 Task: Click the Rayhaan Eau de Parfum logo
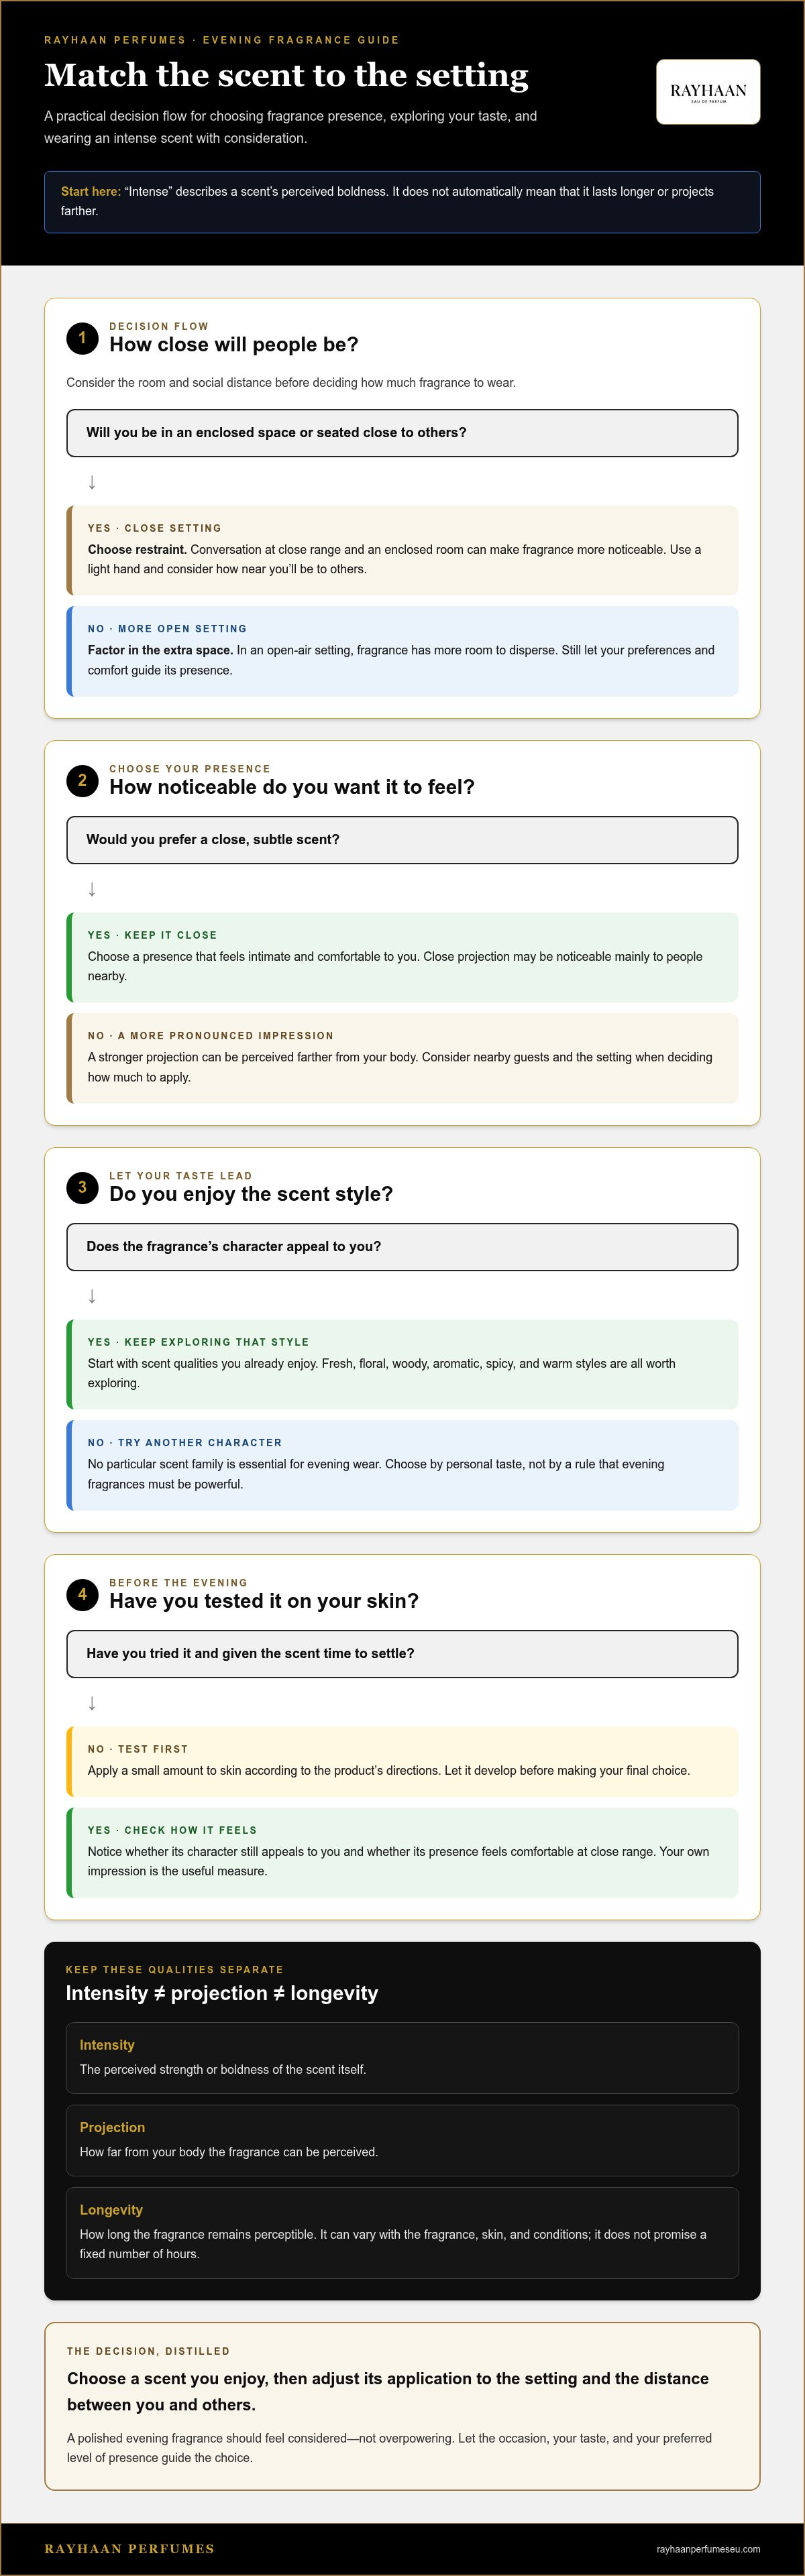pyautogui.click(x=708, y=92)
